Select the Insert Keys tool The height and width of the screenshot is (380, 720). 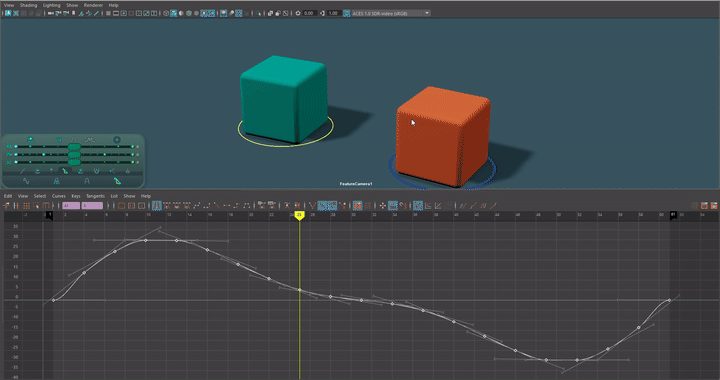16,206
